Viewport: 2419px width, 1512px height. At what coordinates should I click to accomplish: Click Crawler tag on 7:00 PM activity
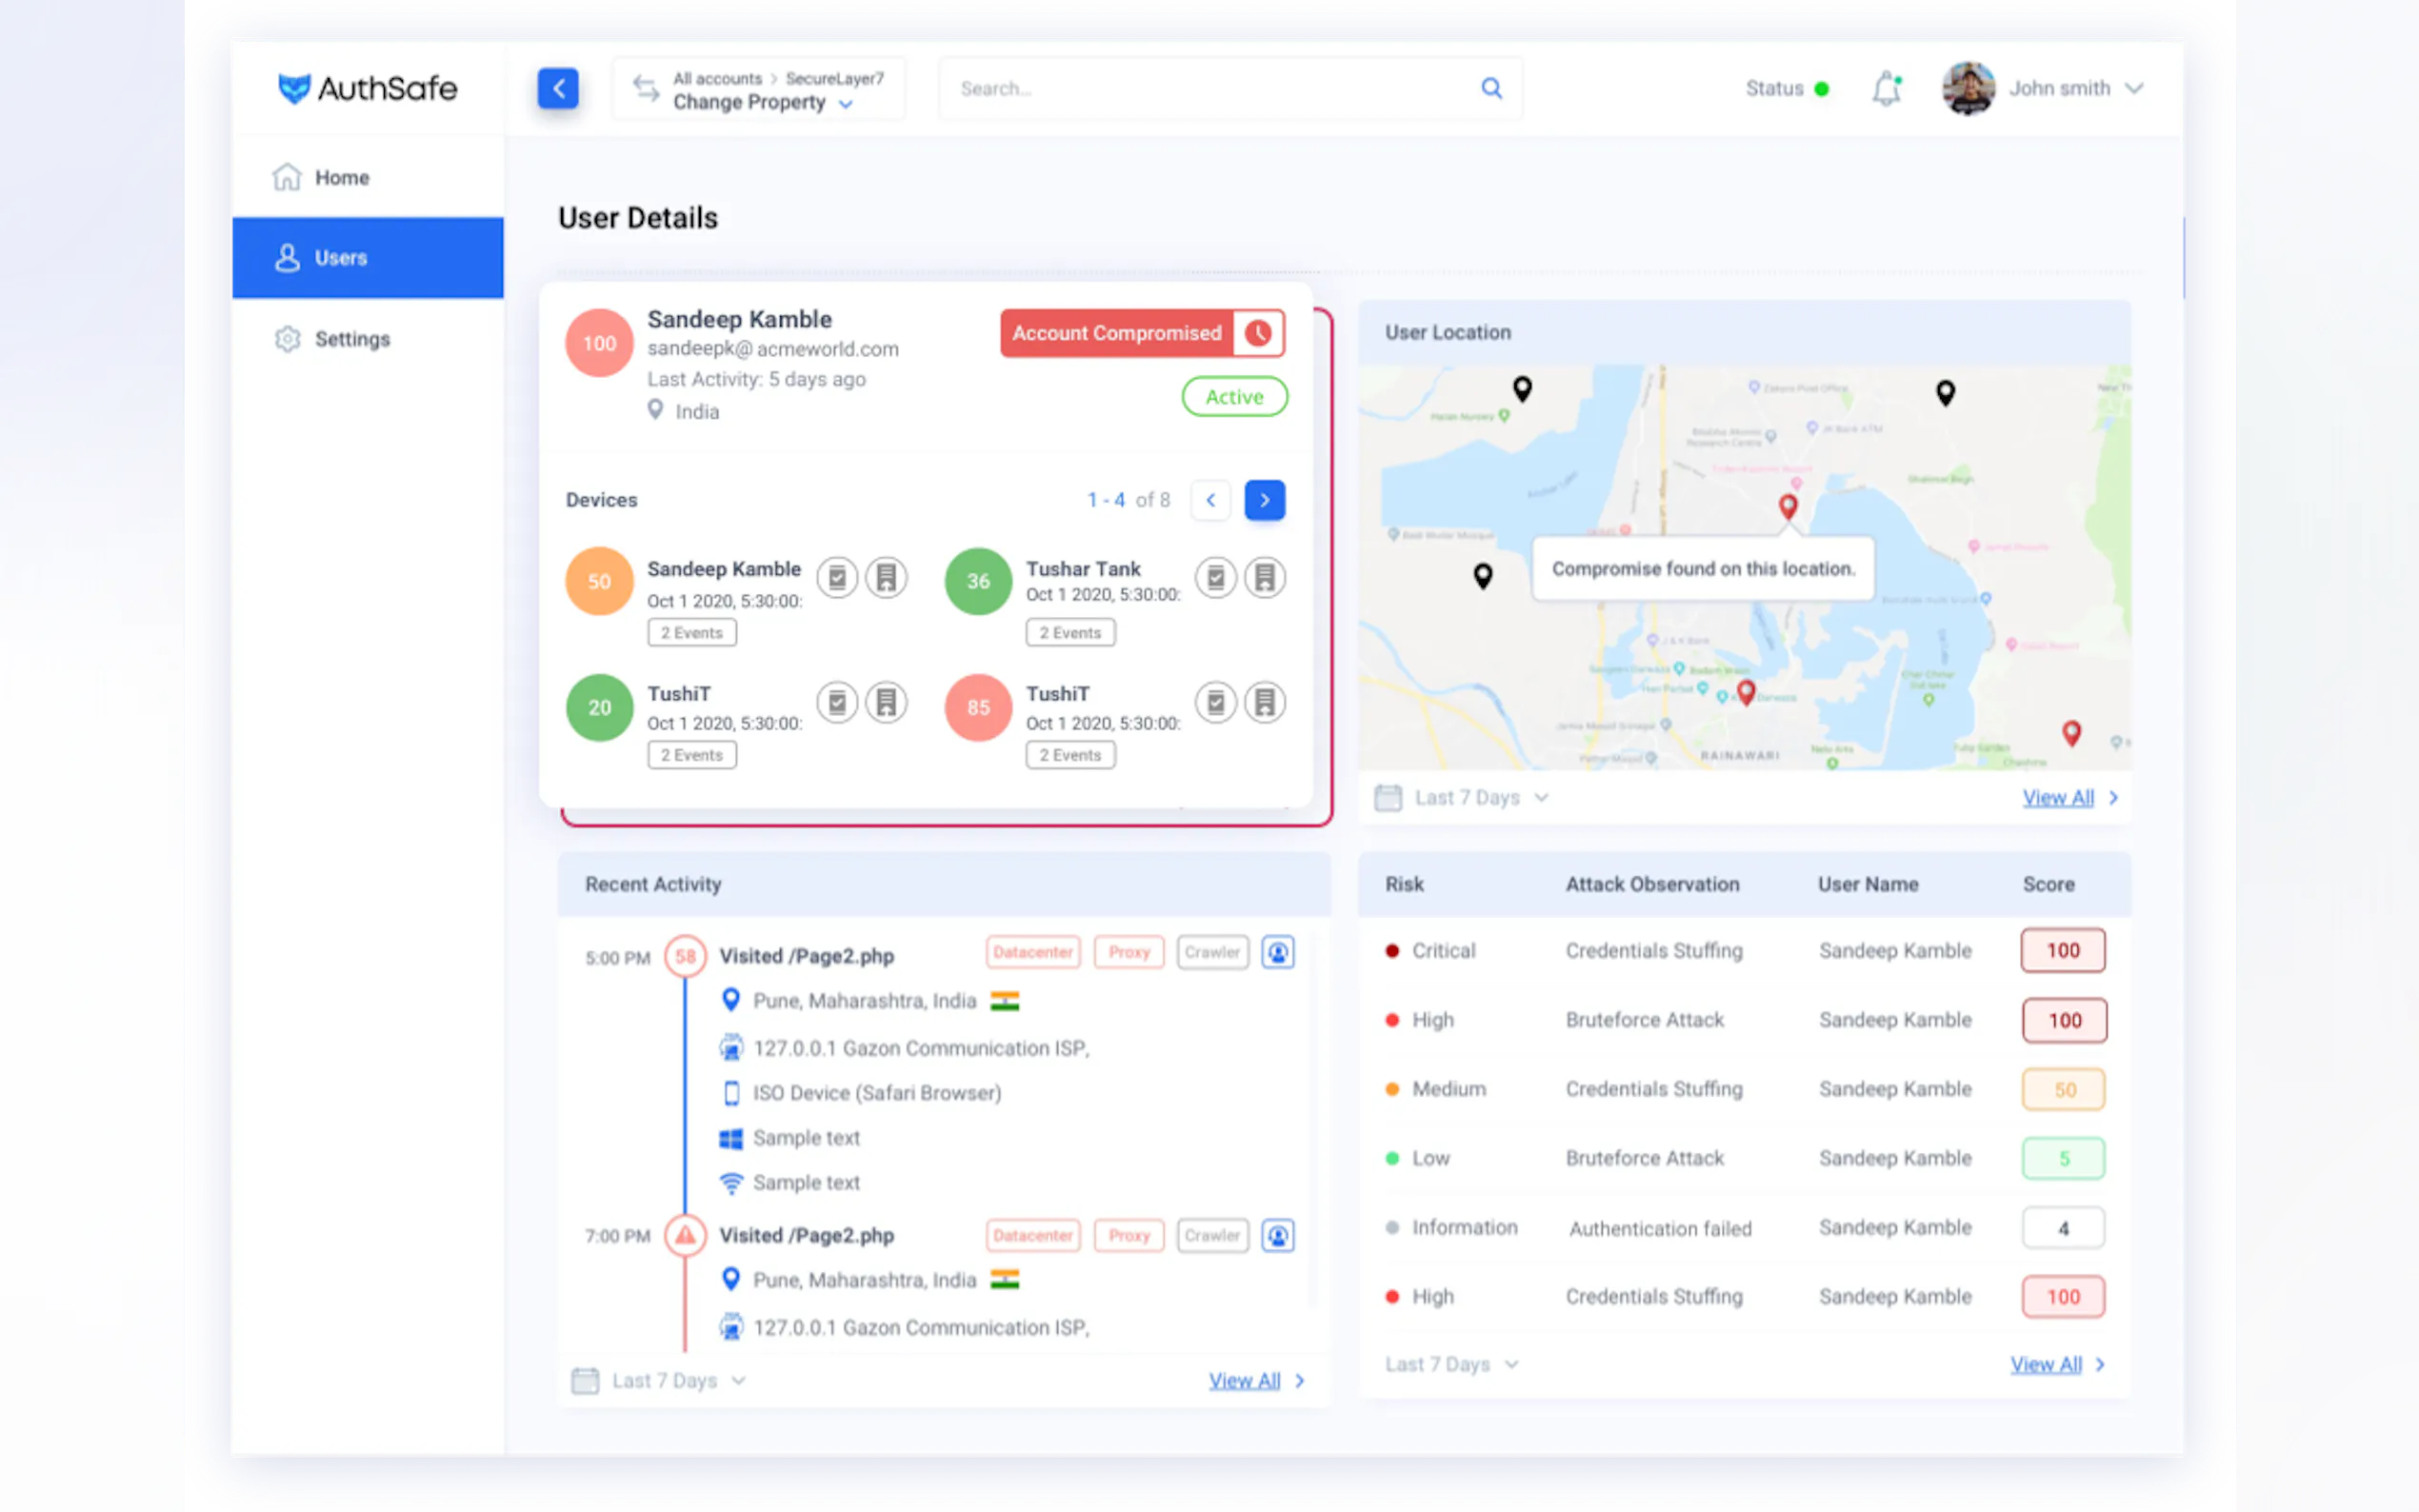[1212, 1236]
